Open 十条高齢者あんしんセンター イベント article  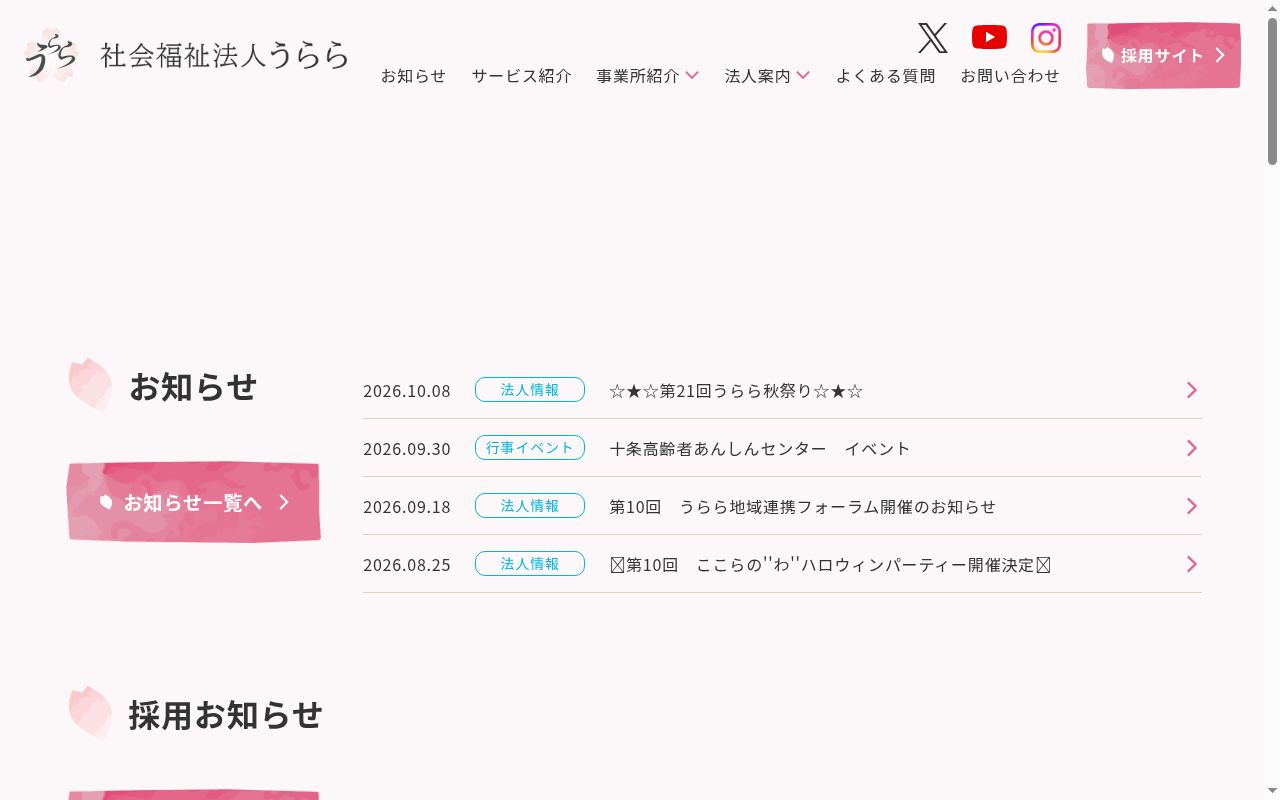coord(760,449)
